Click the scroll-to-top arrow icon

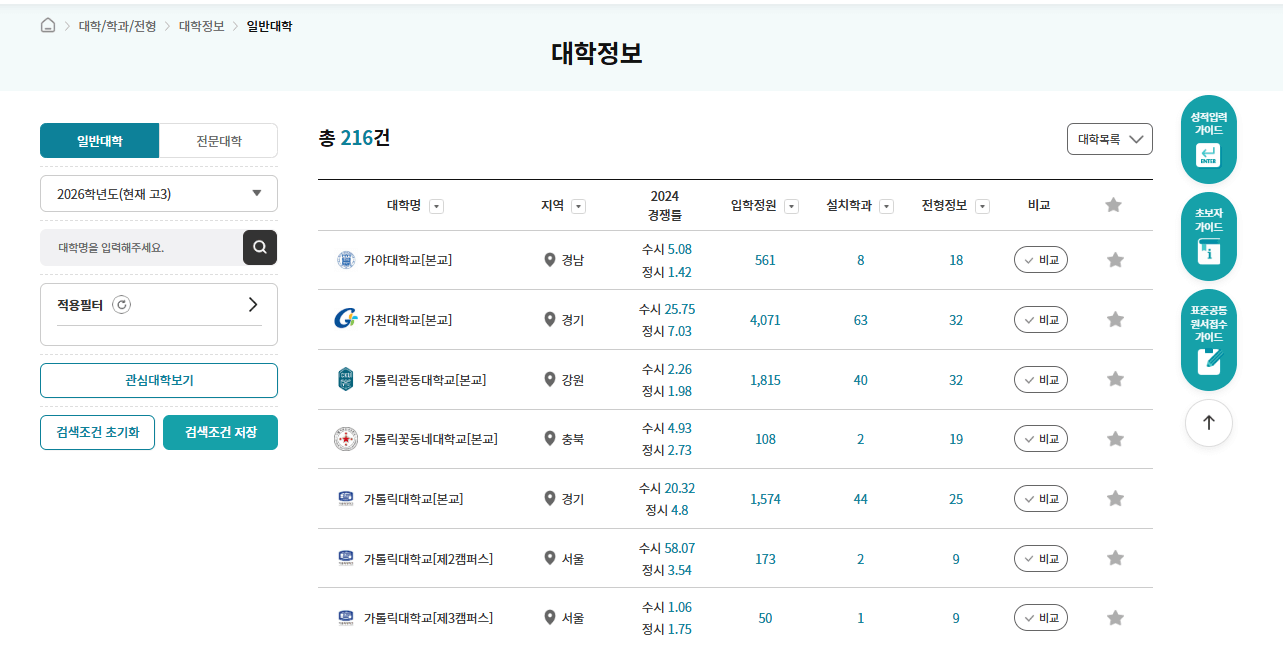(x=1208, y=423)
